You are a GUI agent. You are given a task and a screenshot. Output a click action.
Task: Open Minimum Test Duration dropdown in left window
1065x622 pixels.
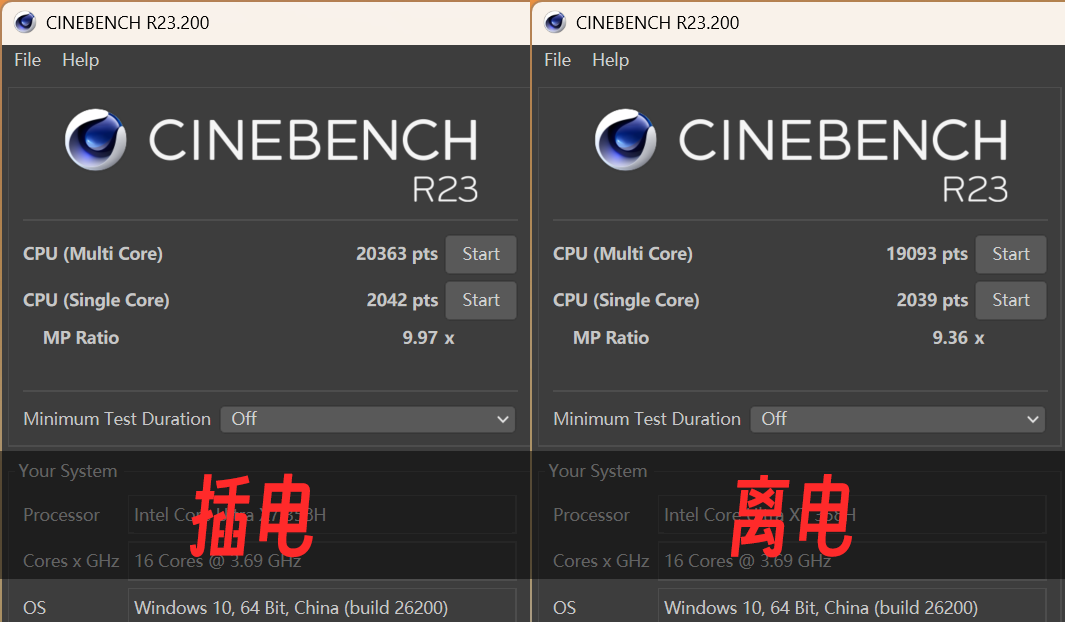pos(367,419)
